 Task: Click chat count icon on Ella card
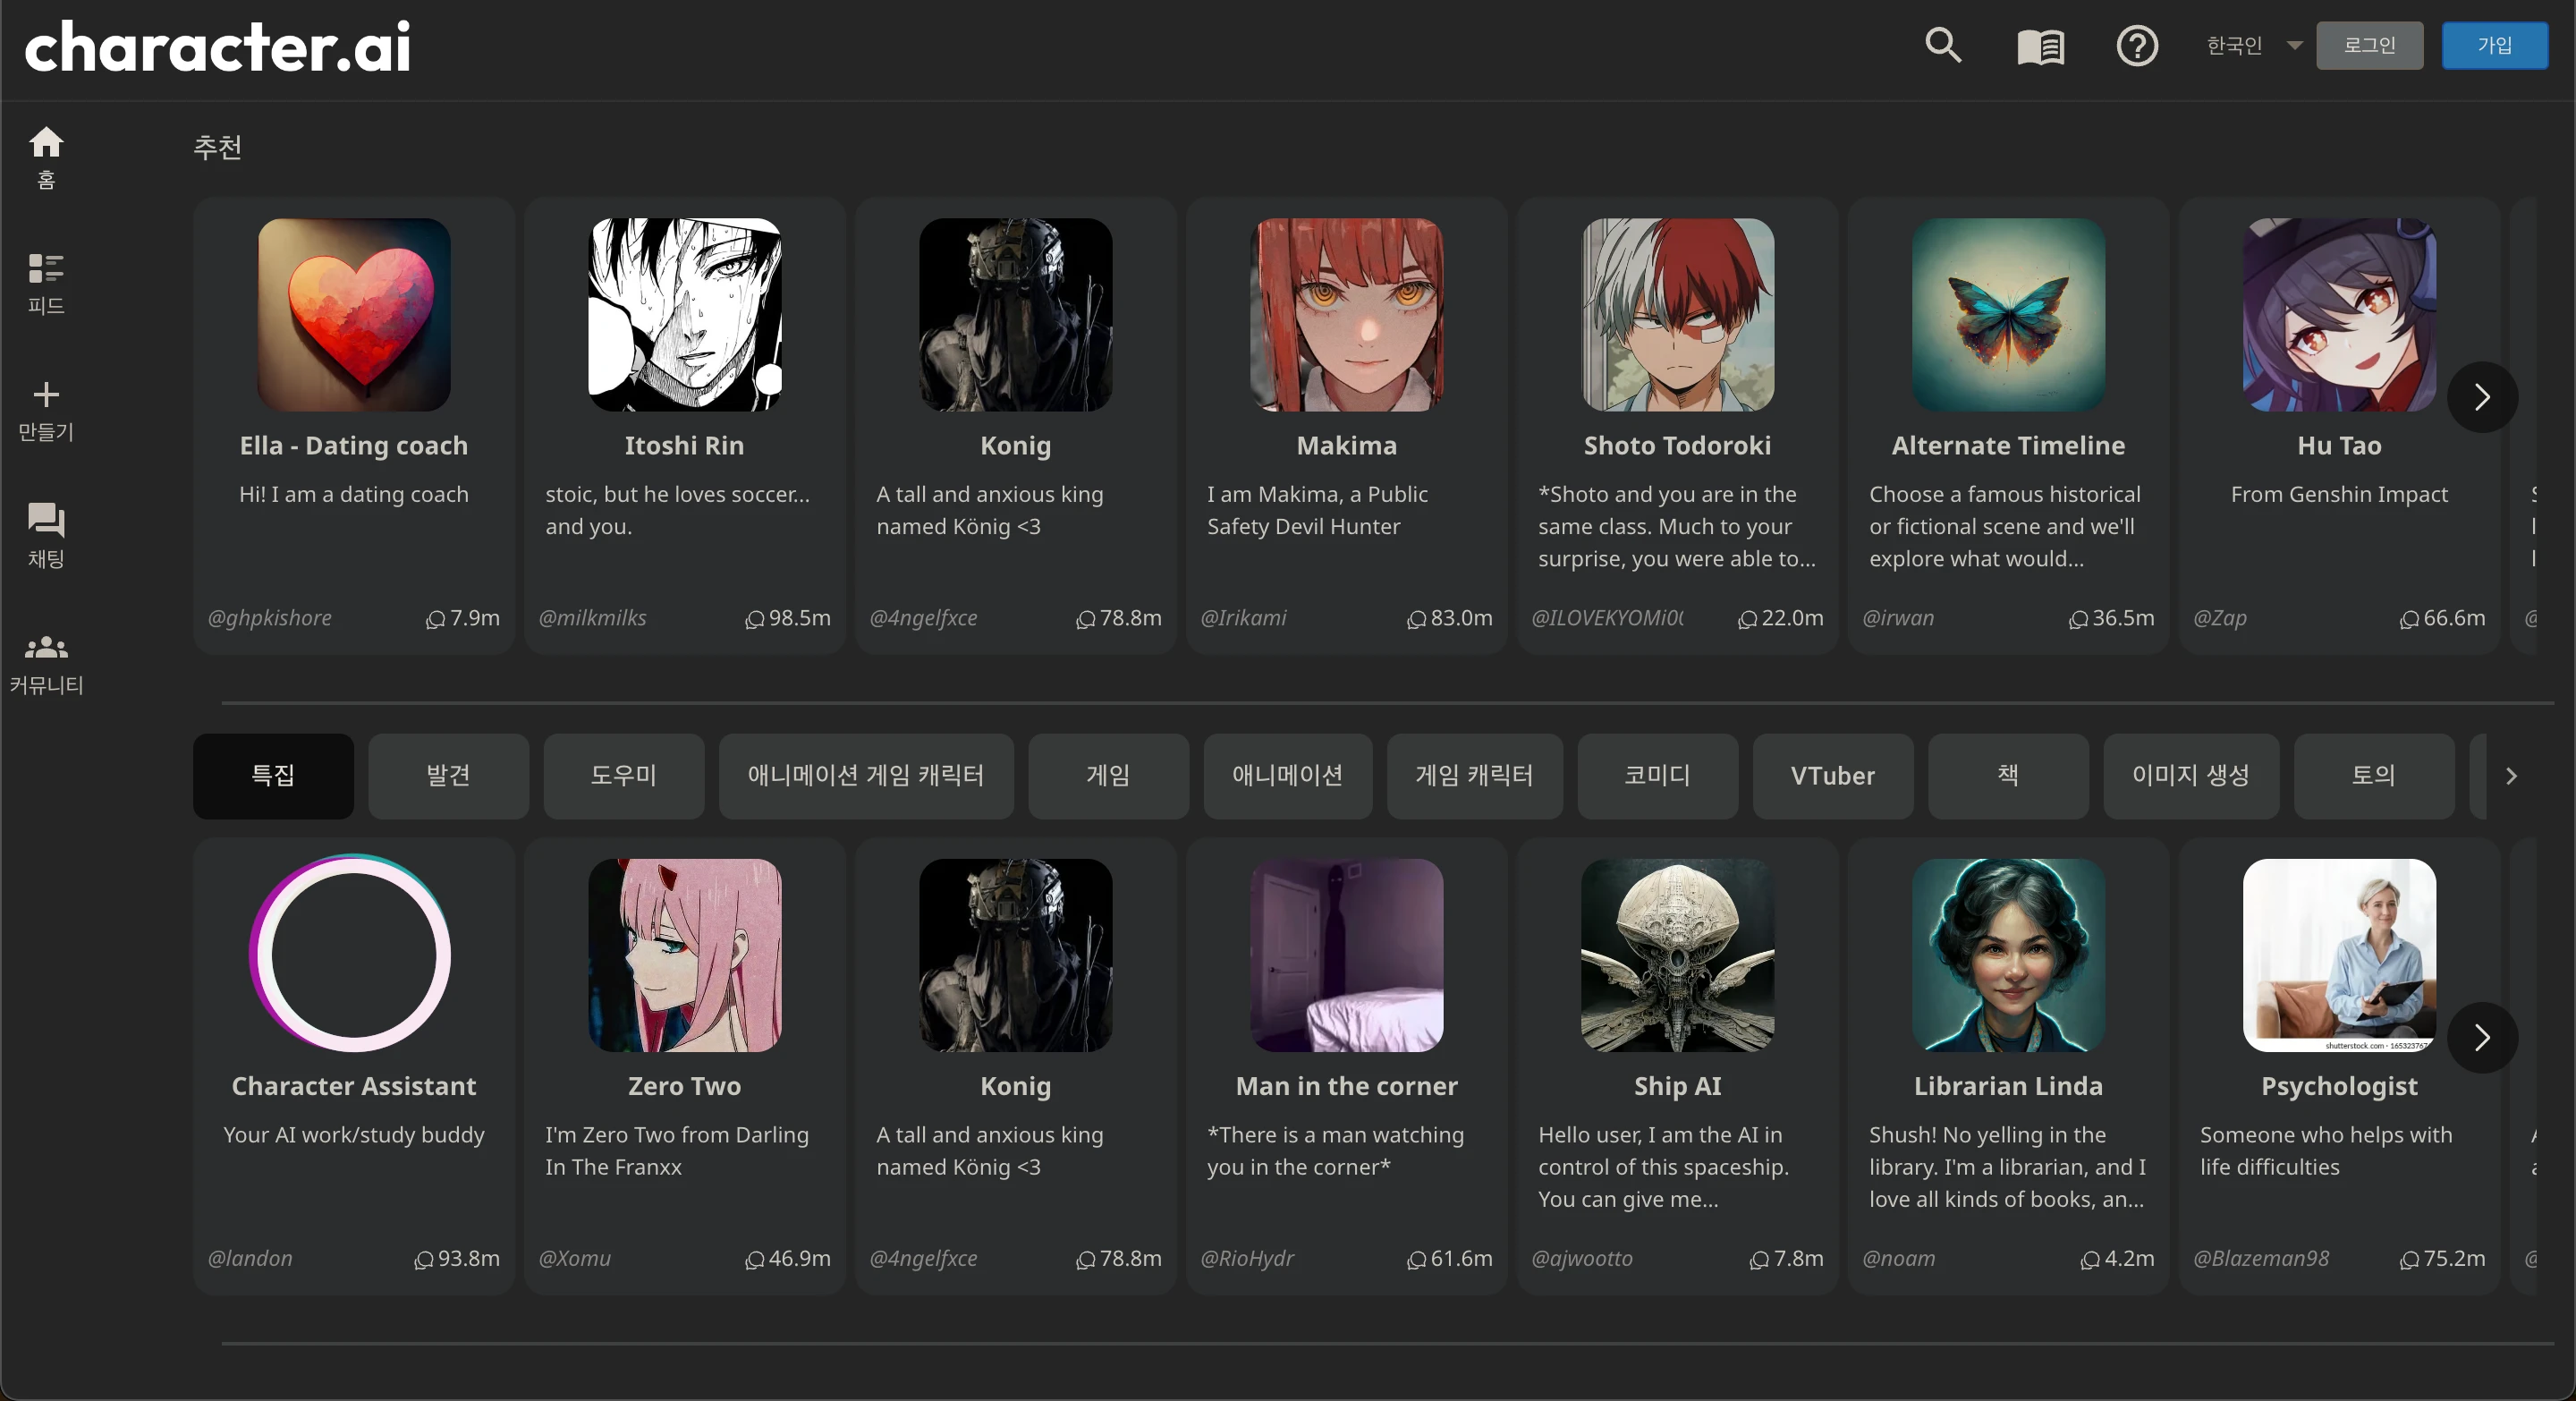click(x=435, y=619)
